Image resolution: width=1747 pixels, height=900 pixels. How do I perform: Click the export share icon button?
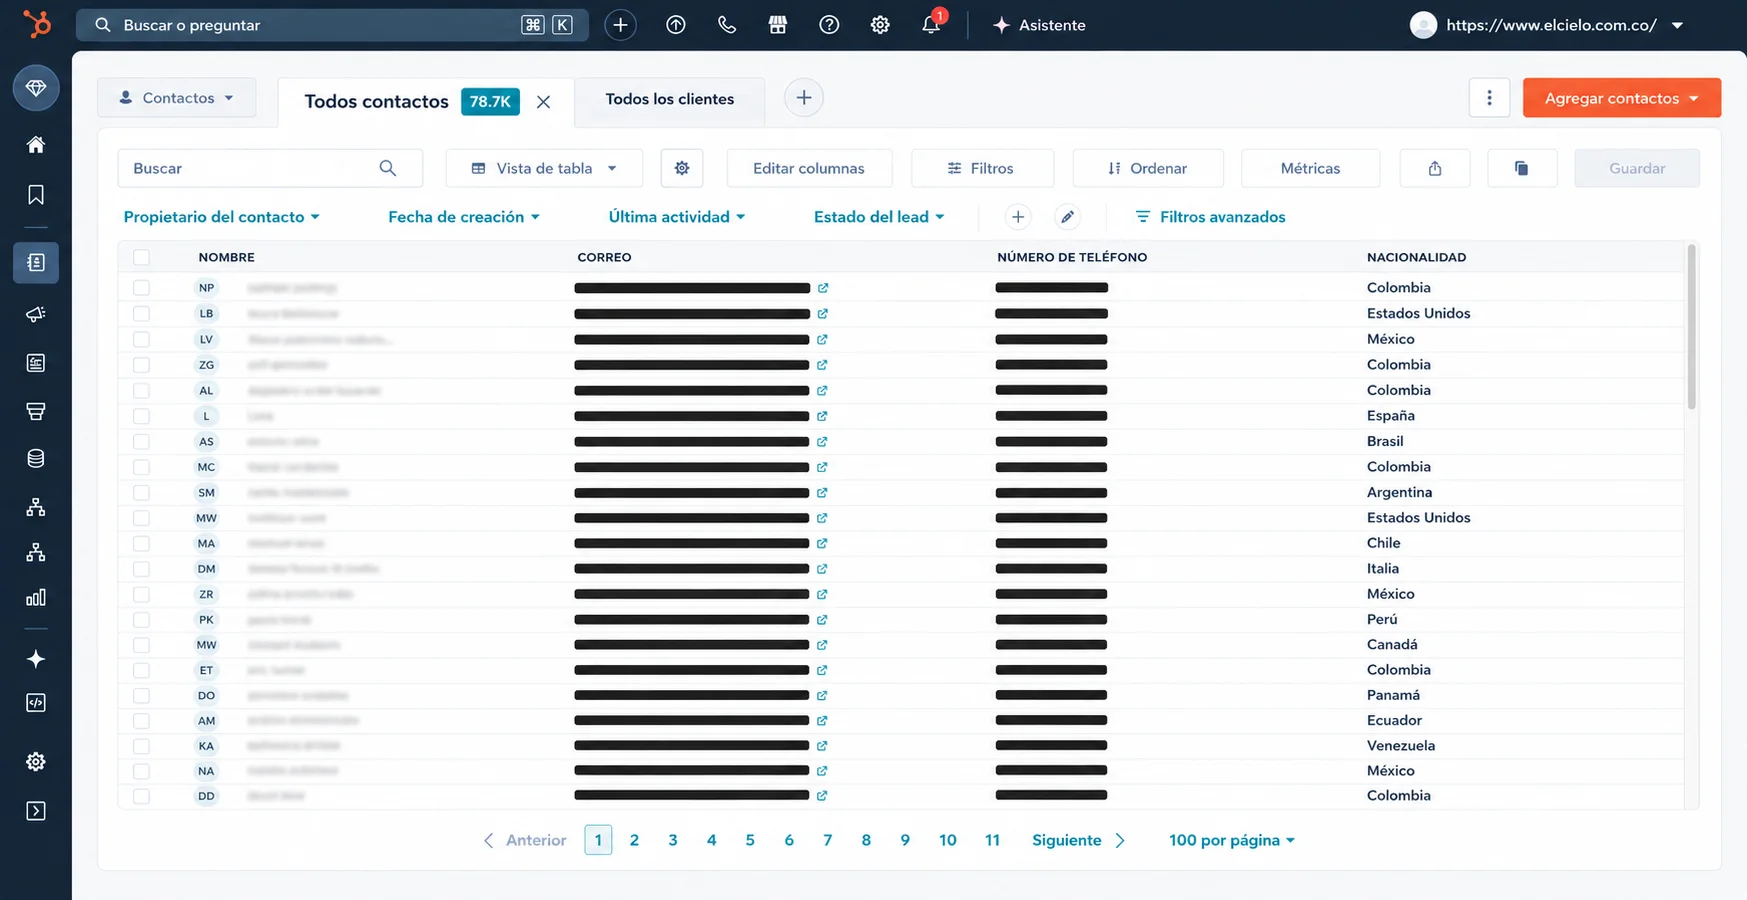pyautogui.click(x=1435, y=168)
